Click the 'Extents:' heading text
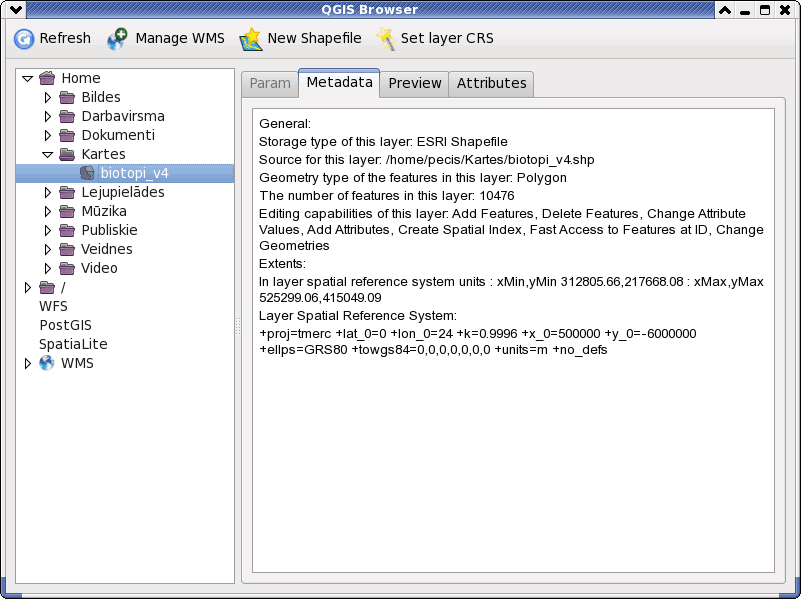The width and height of the screenshot is (801, 599). coord(282,263)
